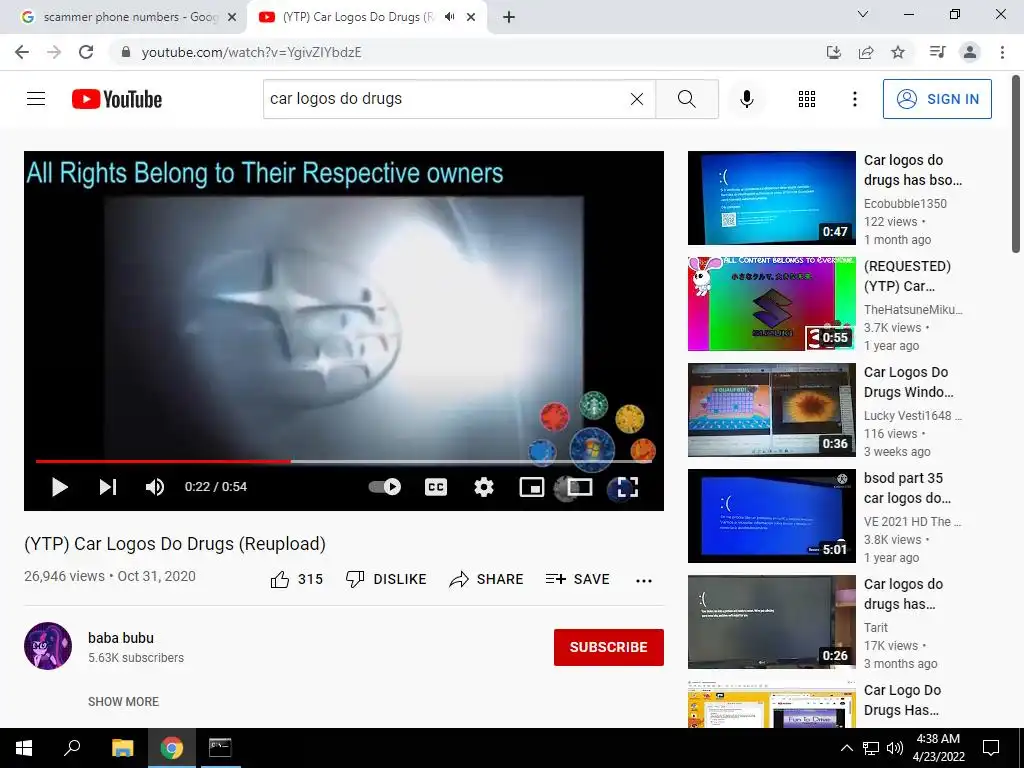
Task: Open File Explorer from taskbar
Action: tap(122, 748)
